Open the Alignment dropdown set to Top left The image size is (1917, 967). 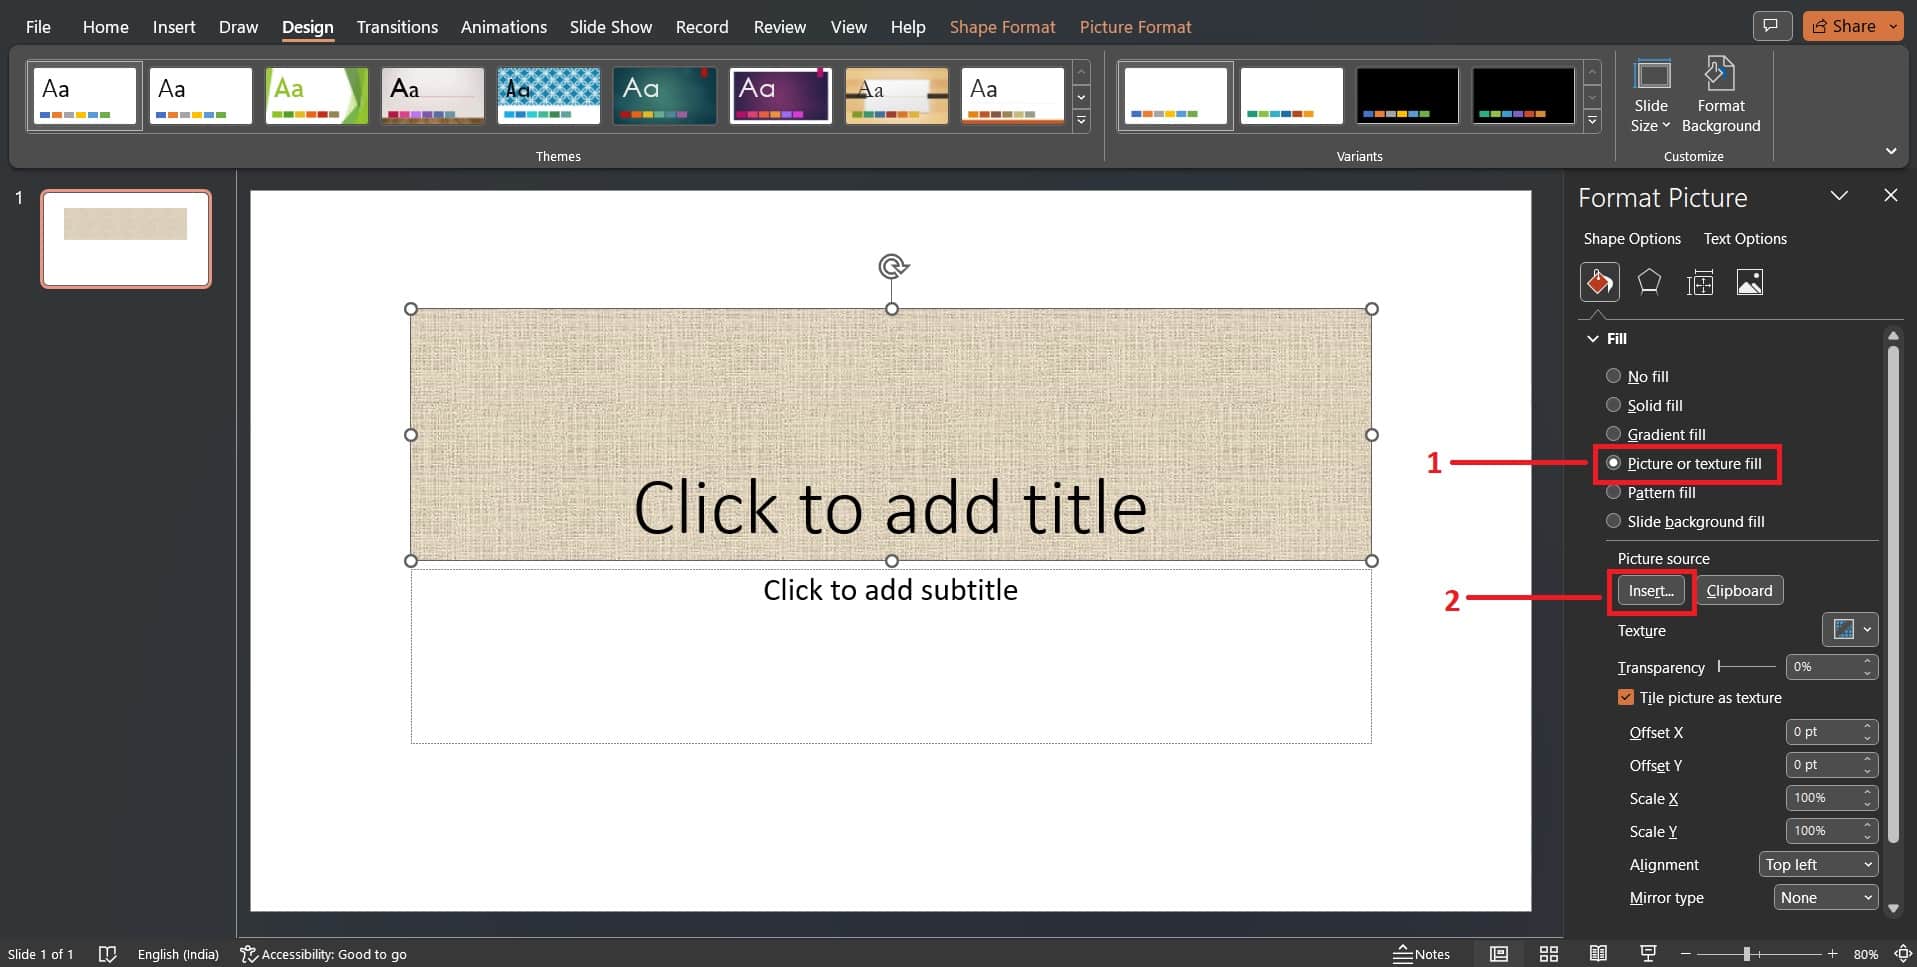1816,864
